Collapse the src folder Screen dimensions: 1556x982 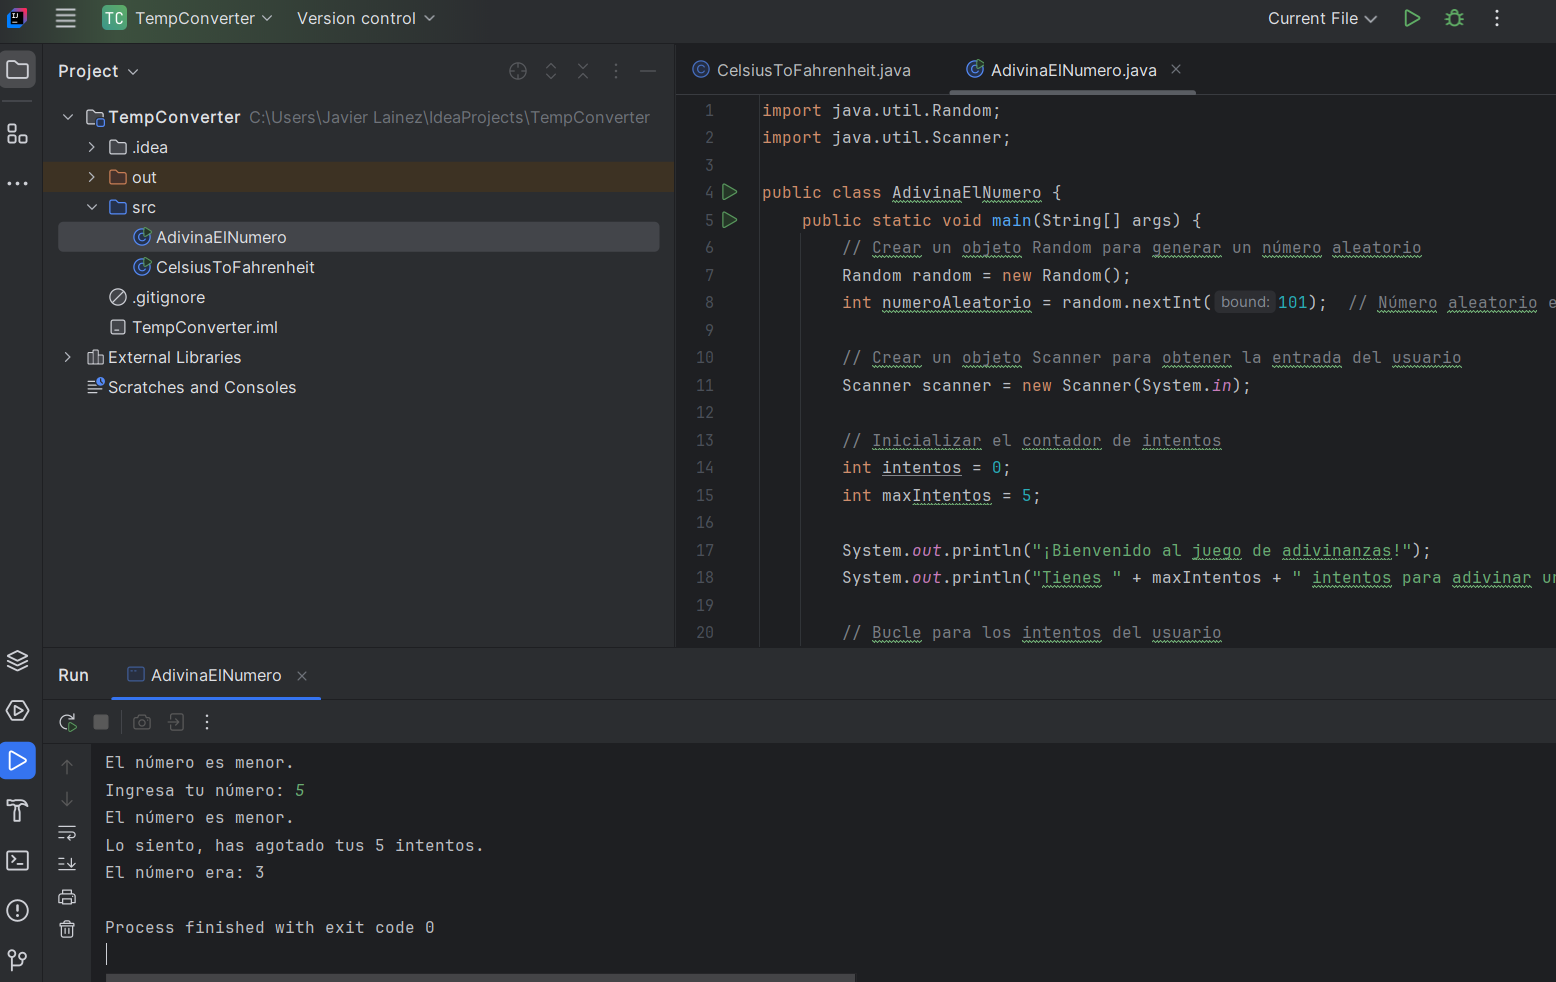(x=92, y=207)
